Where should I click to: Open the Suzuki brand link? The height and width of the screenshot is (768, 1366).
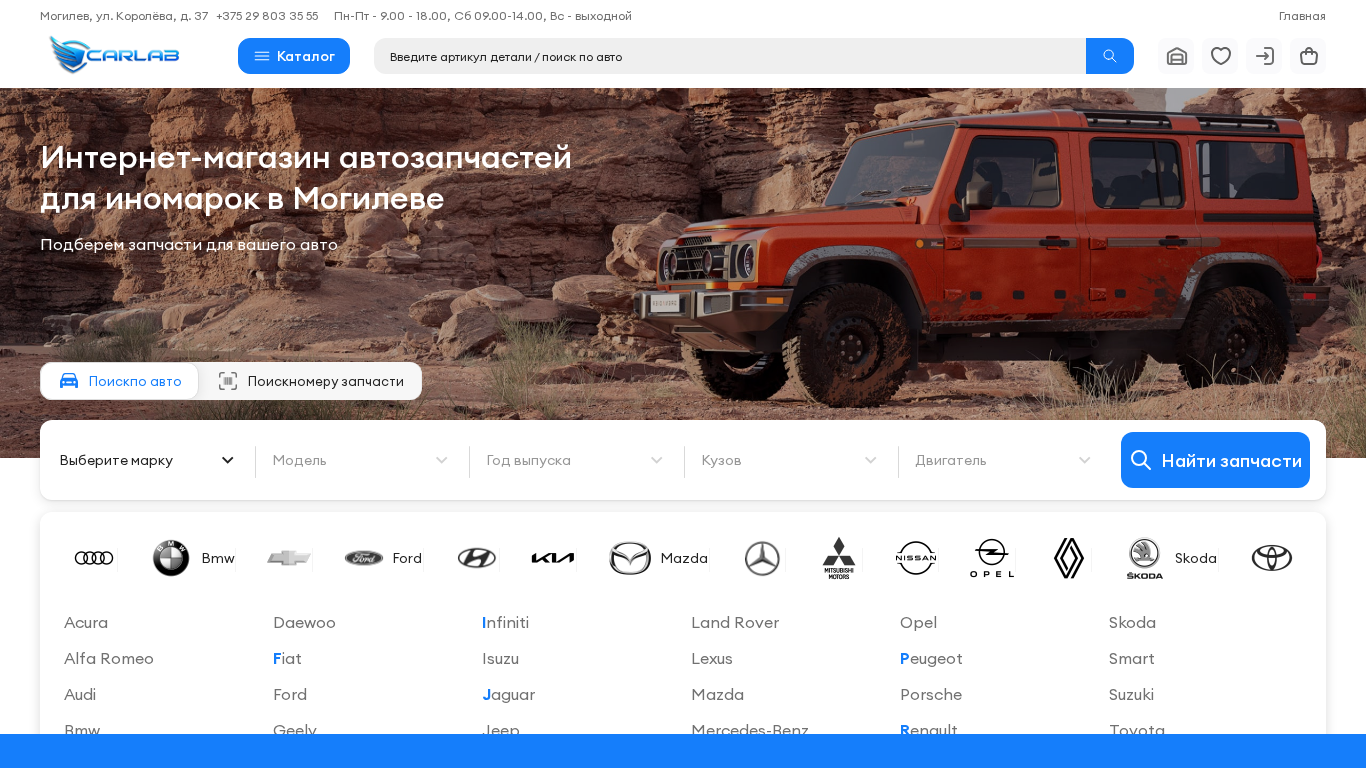point(1131,694)
